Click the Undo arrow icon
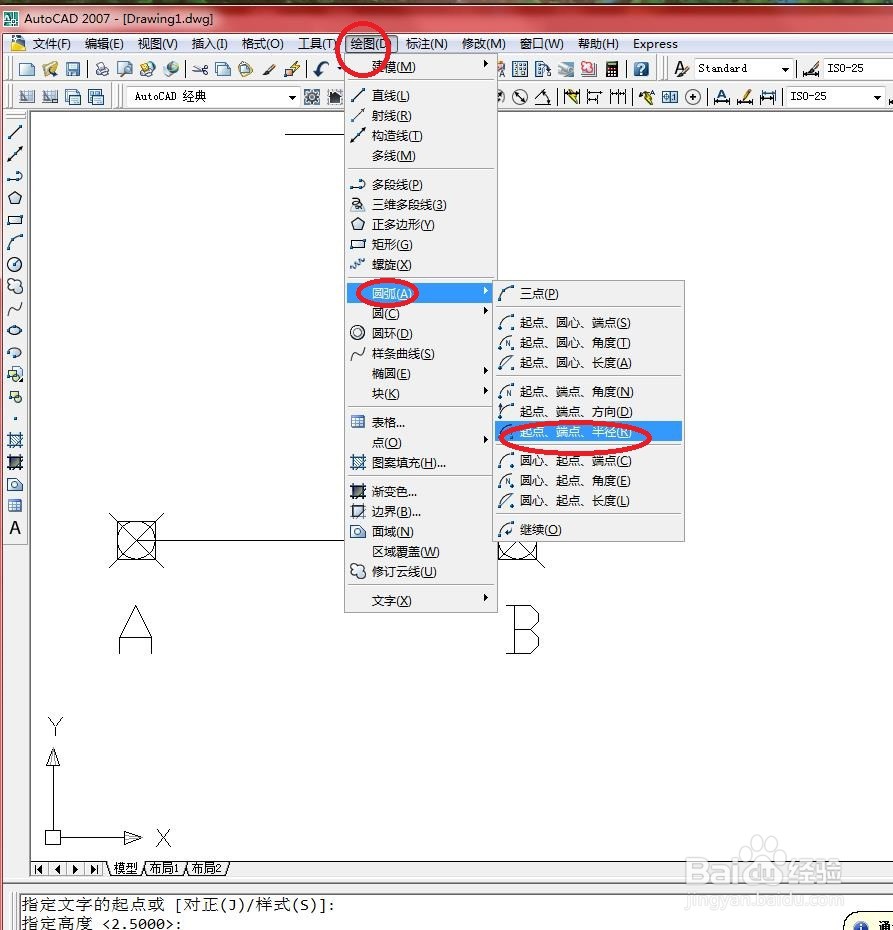This screenshot has width=893, height=930. coord(321,69)
